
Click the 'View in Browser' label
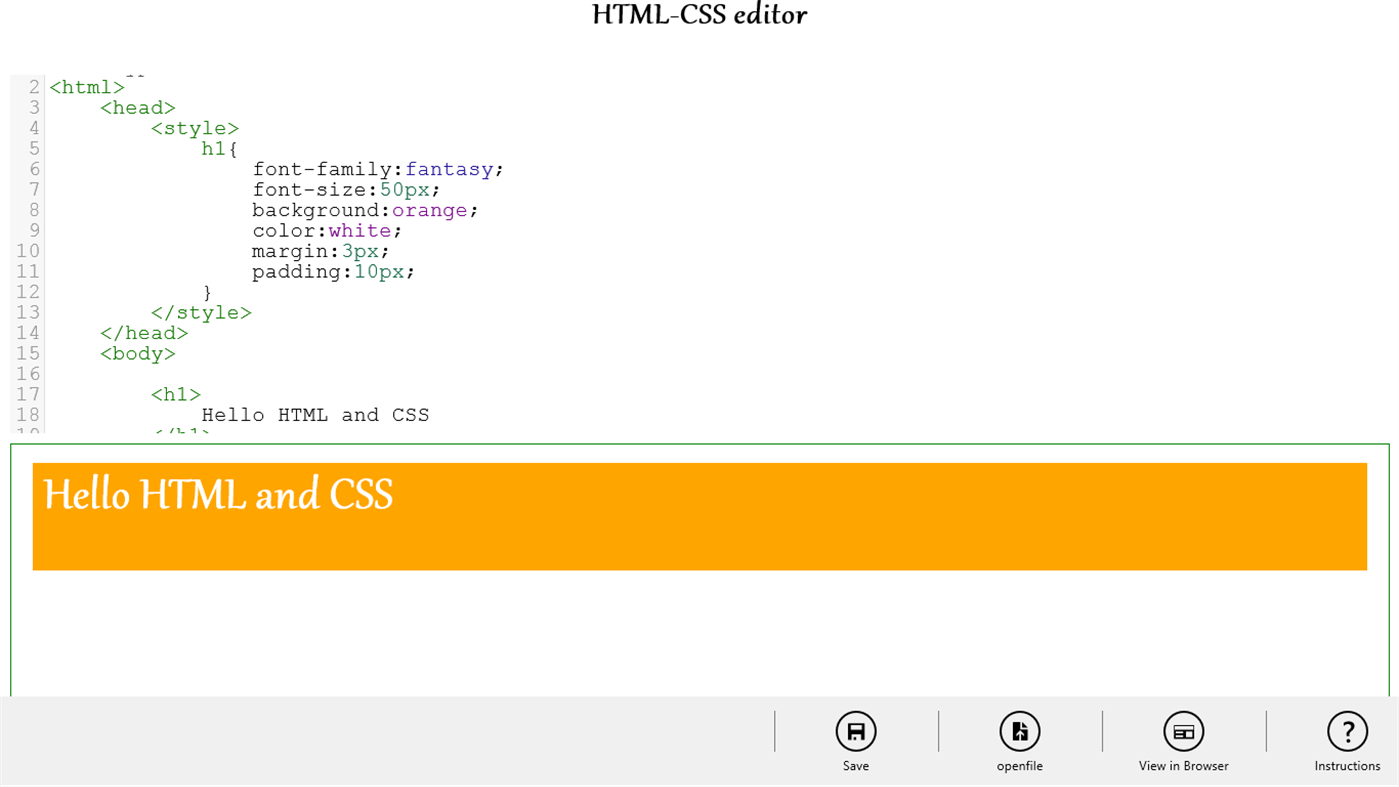1184,766
